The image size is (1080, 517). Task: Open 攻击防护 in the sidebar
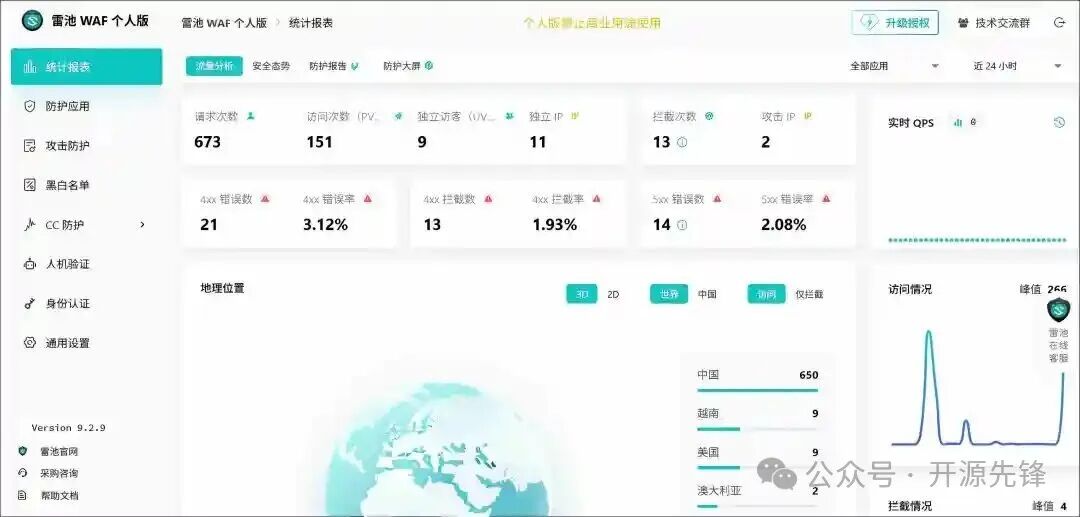tap(67, 146)
